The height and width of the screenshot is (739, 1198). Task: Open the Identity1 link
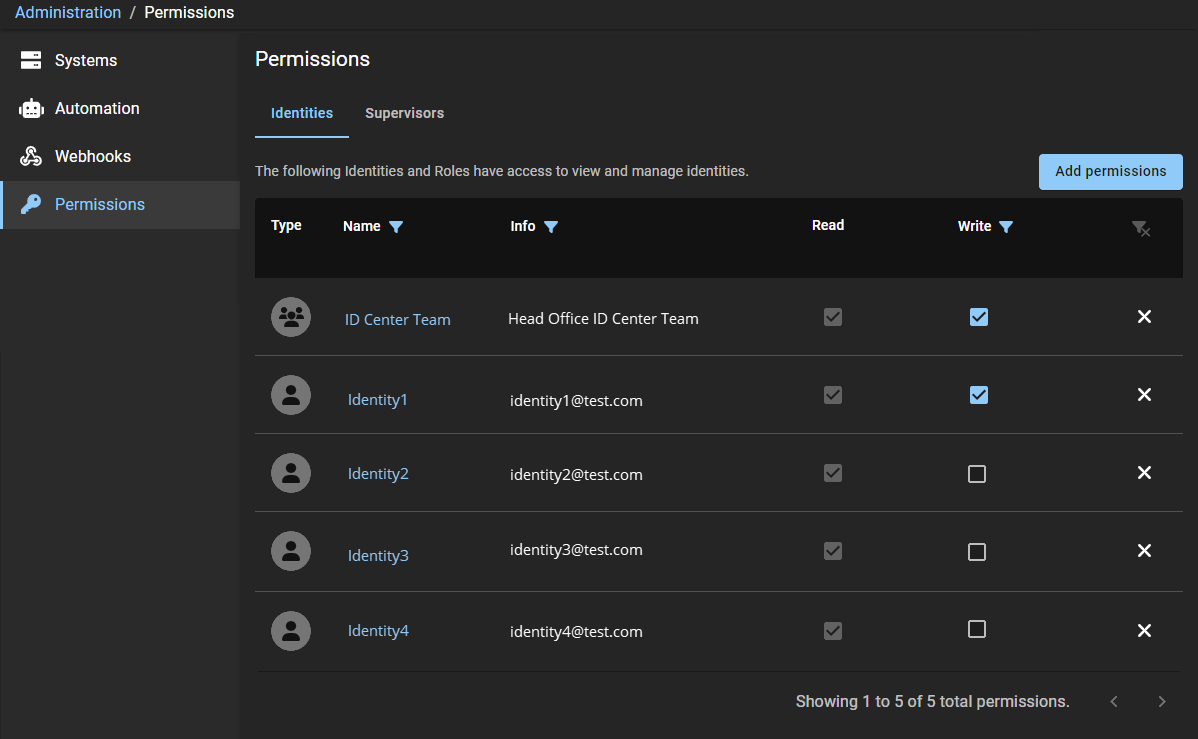pyautogui.click(x=377, y=400)
